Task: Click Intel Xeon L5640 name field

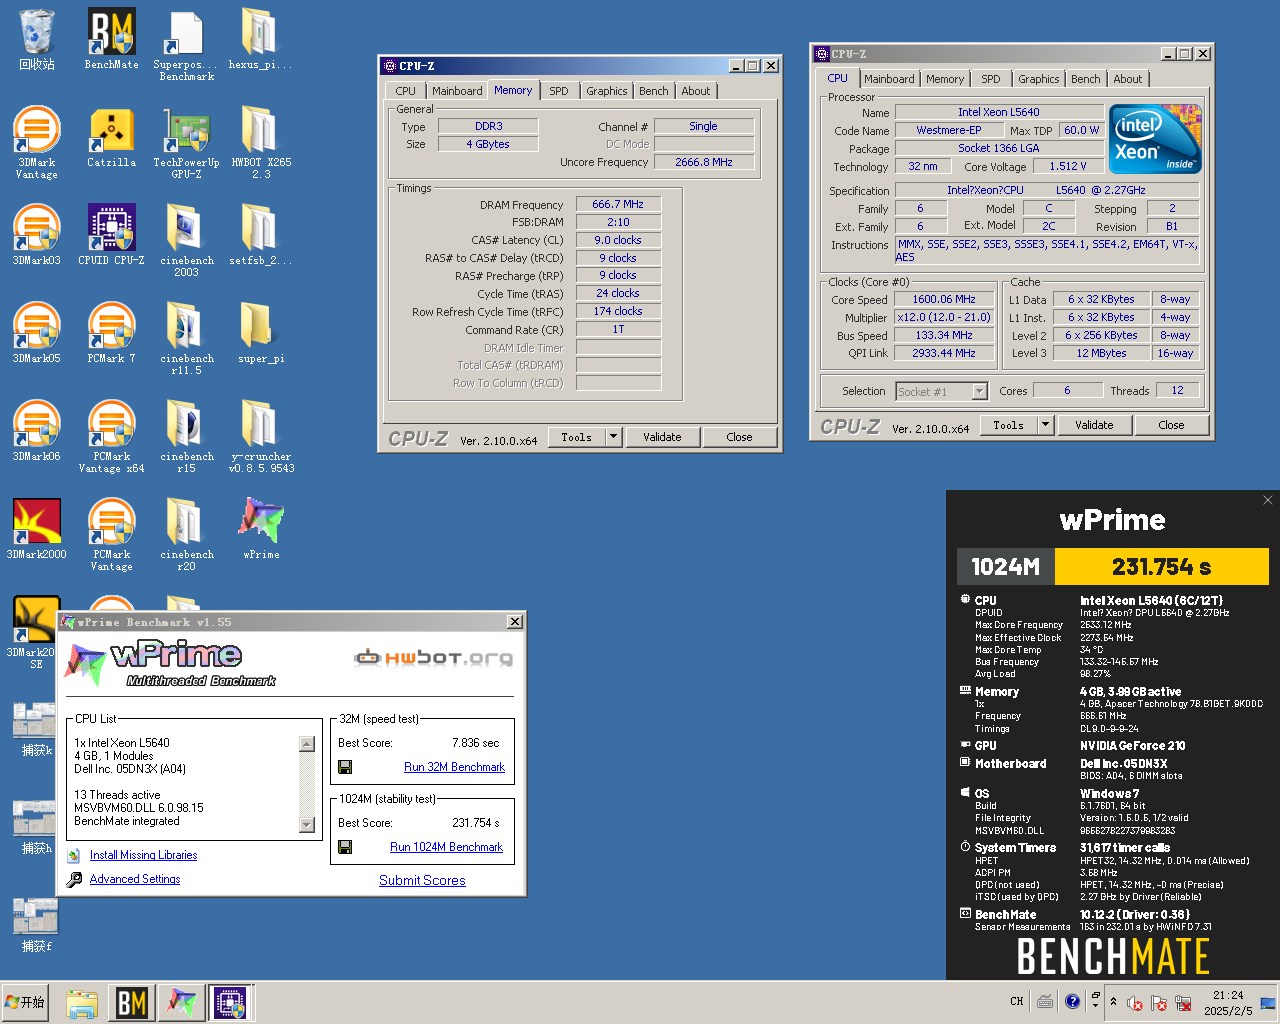Action: click(x=998, y=112)
